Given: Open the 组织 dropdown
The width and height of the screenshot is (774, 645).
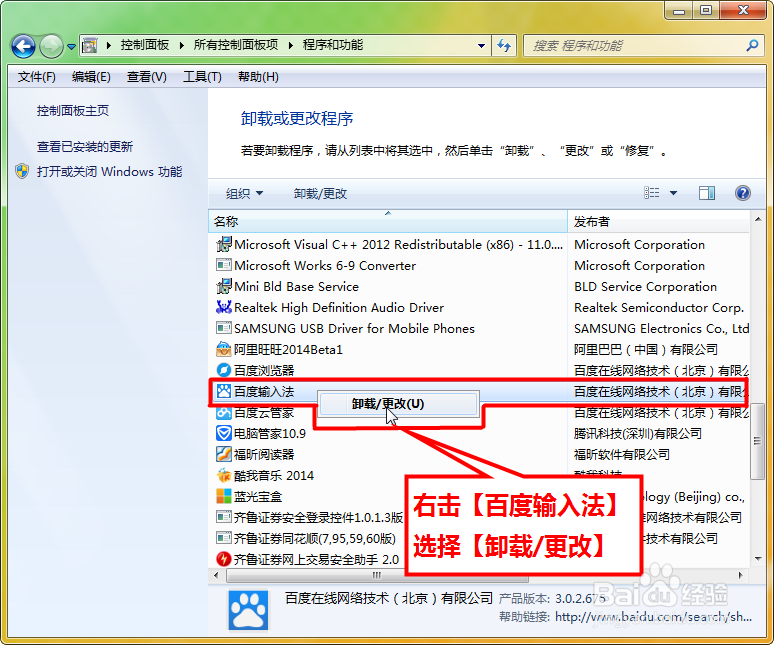Looking at the screenshot, I should click(244, 193).
